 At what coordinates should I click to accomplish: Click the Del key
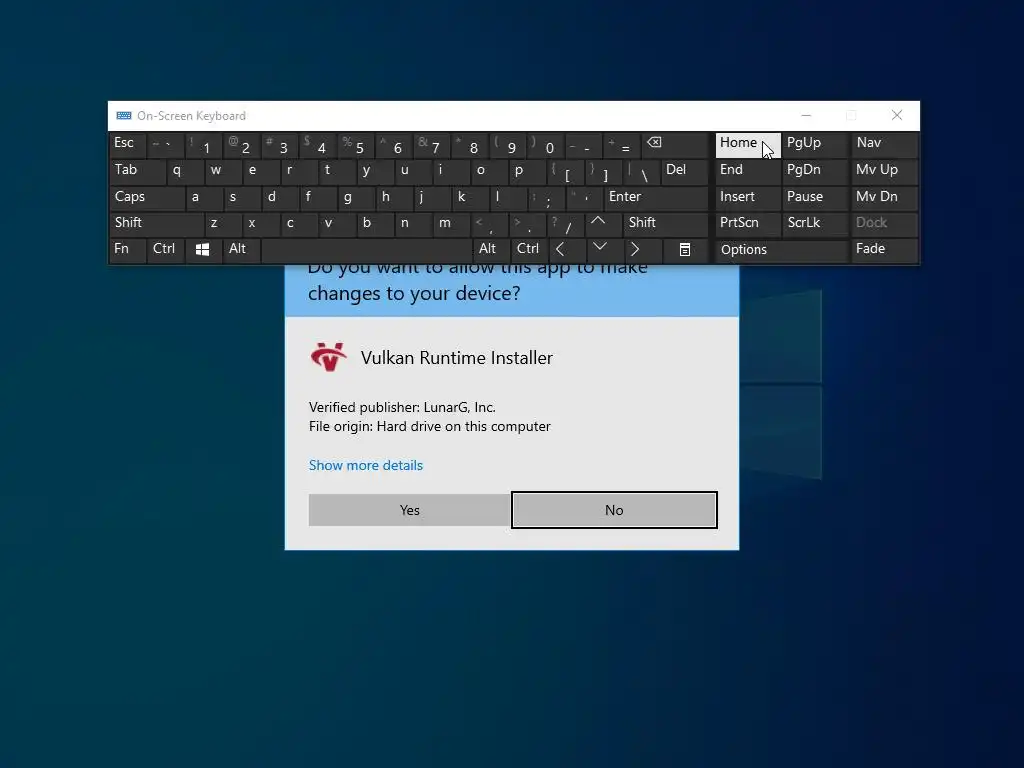tap(684, 170)
